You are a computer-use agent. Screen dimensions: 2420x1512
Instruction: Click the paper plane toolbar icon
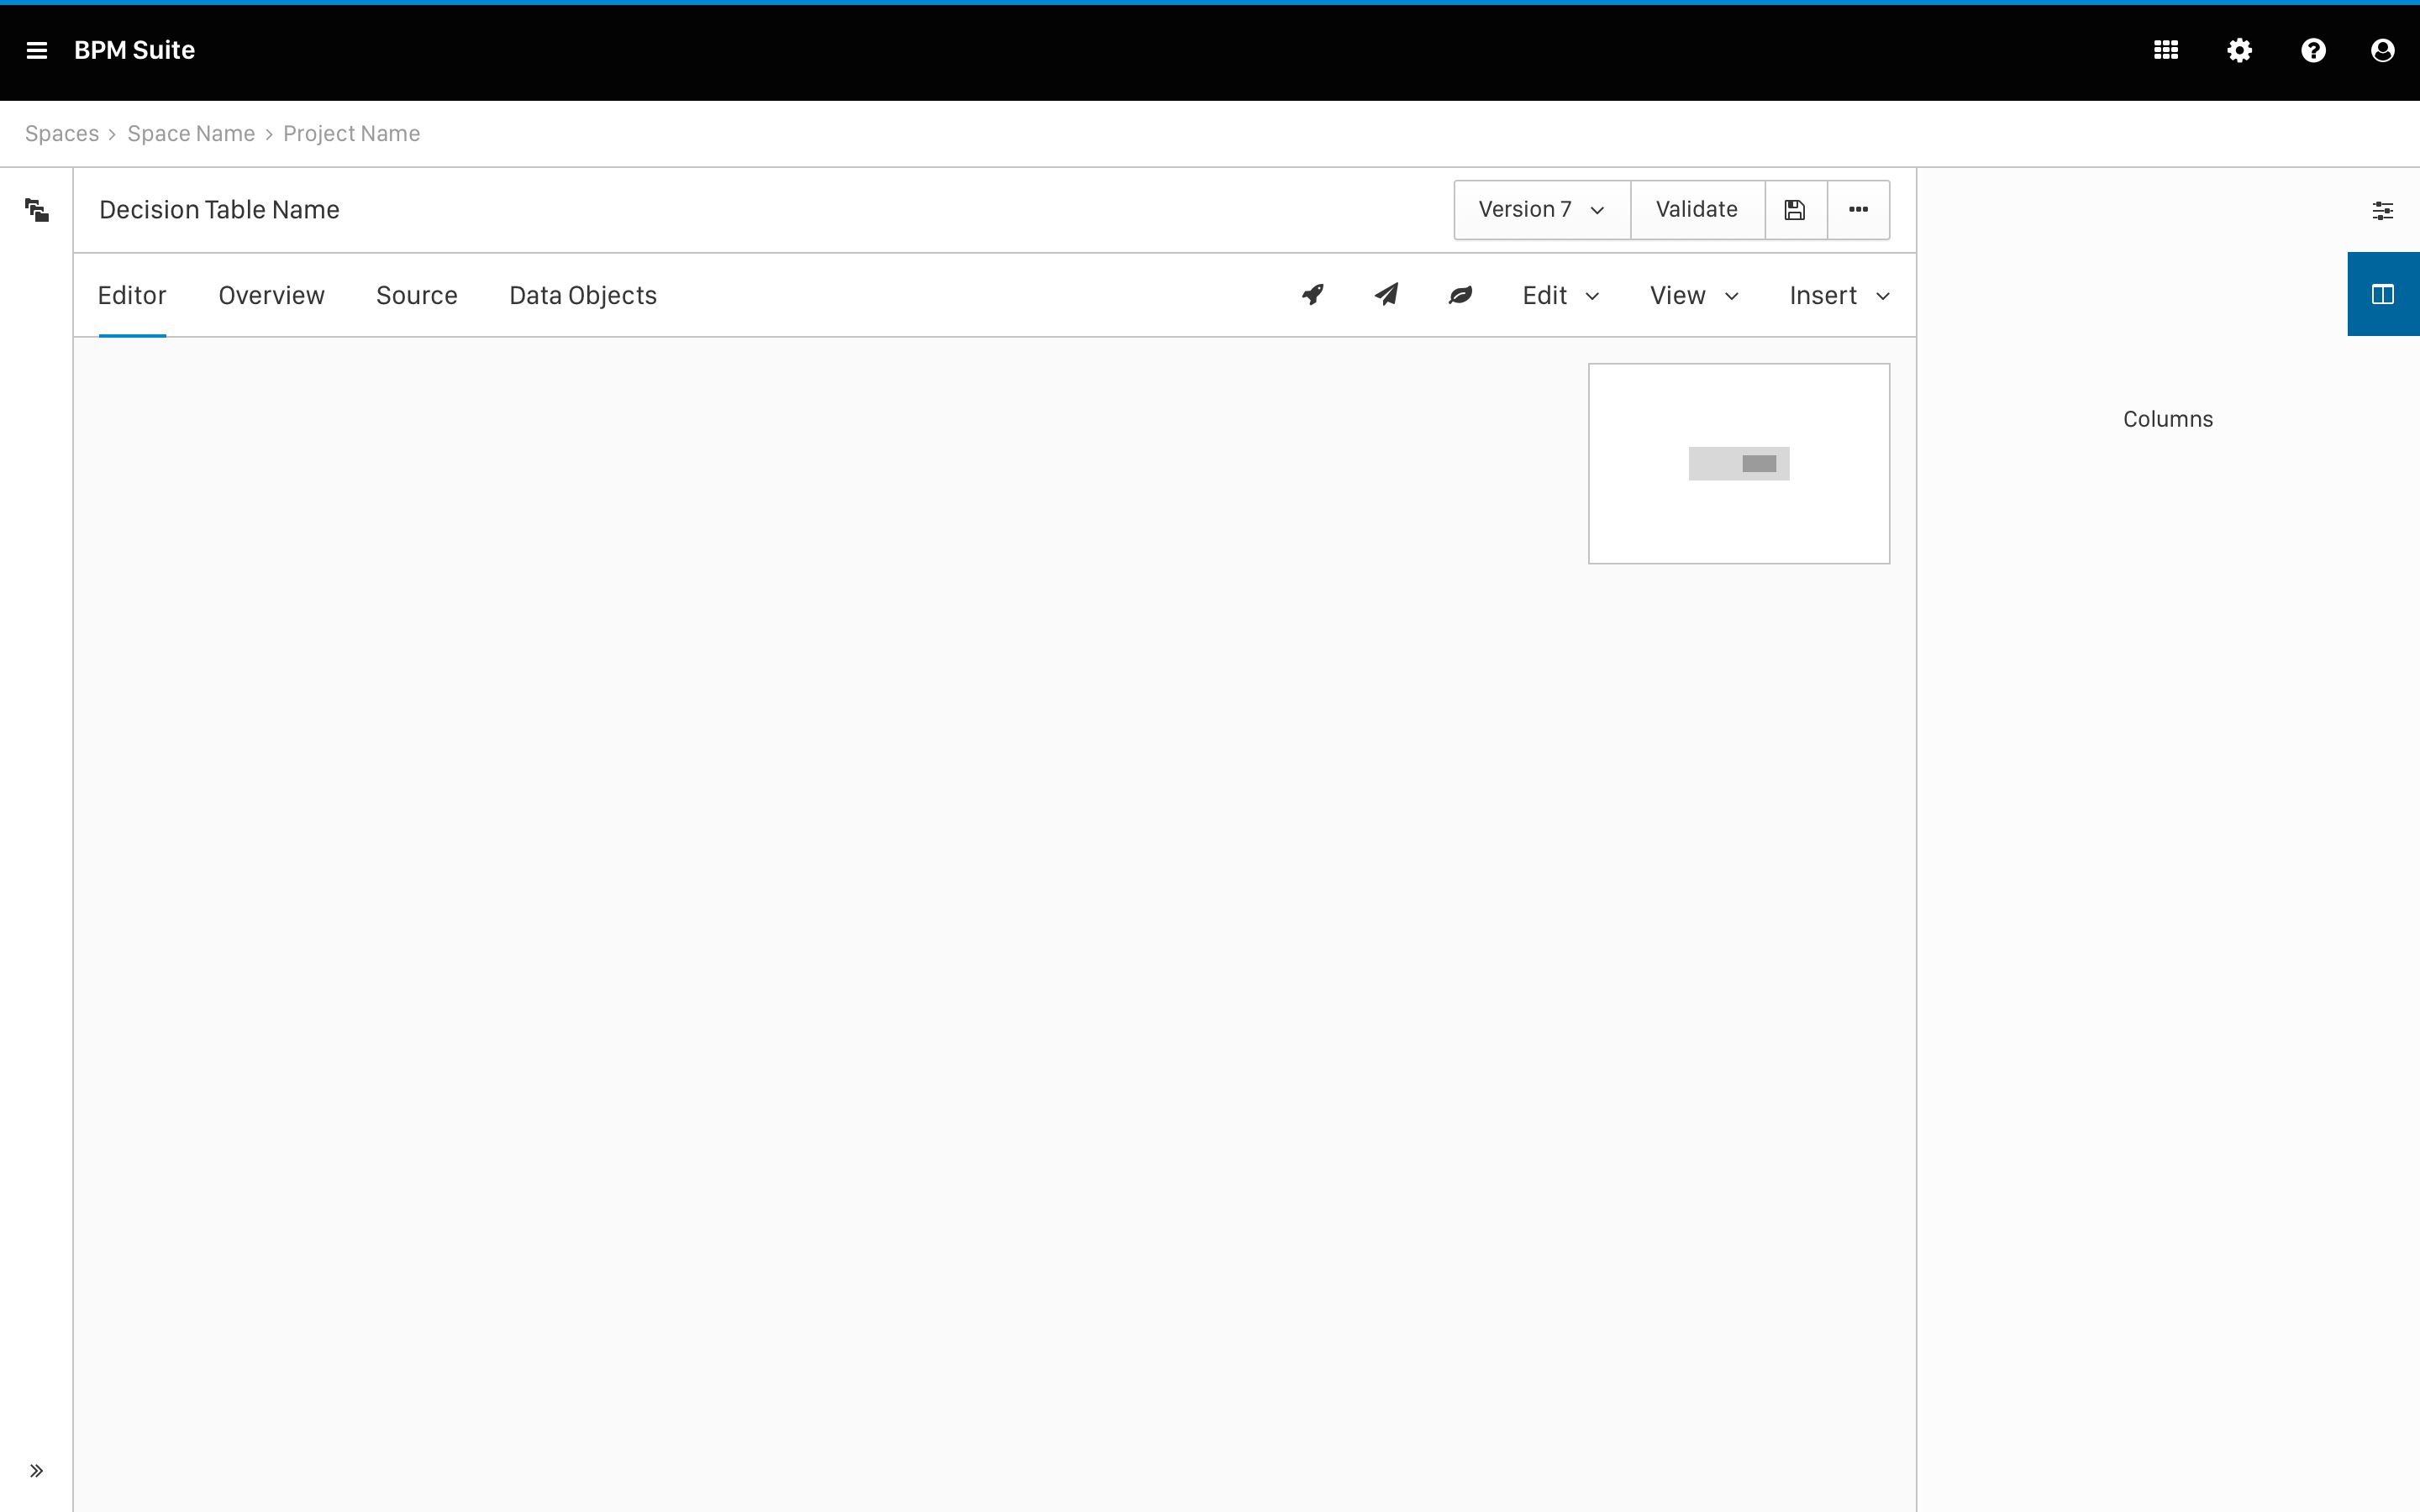point(1387,295)
